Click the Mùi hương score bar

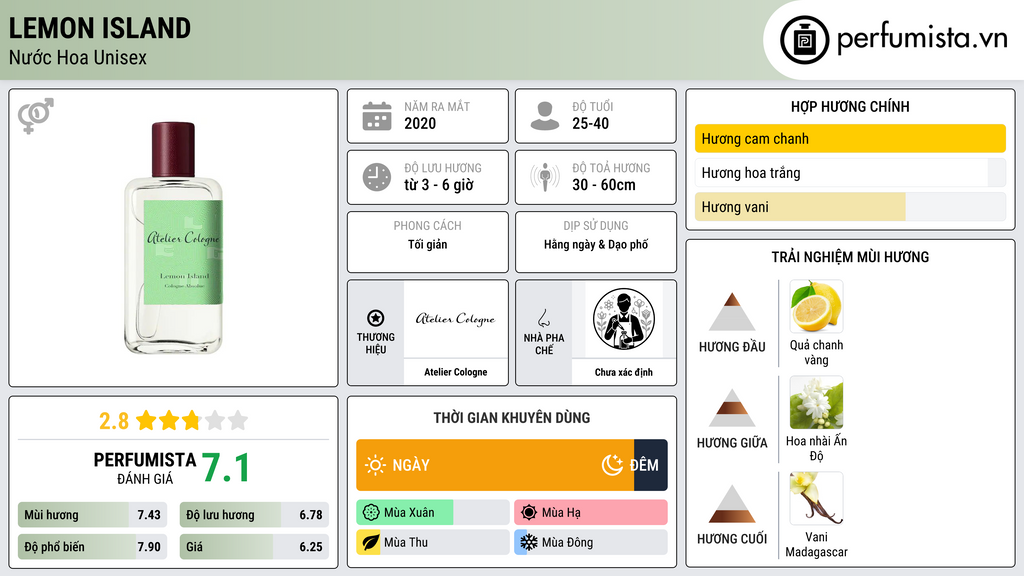(93, 515)
